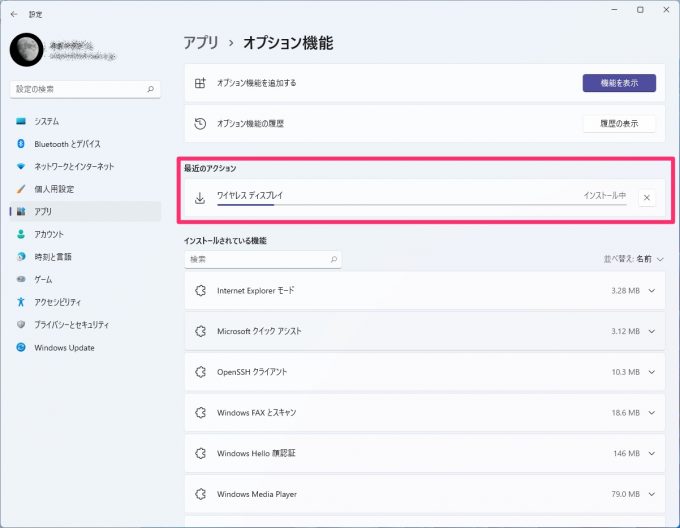Click the アプリ breadcrumb link

point(201,43)
